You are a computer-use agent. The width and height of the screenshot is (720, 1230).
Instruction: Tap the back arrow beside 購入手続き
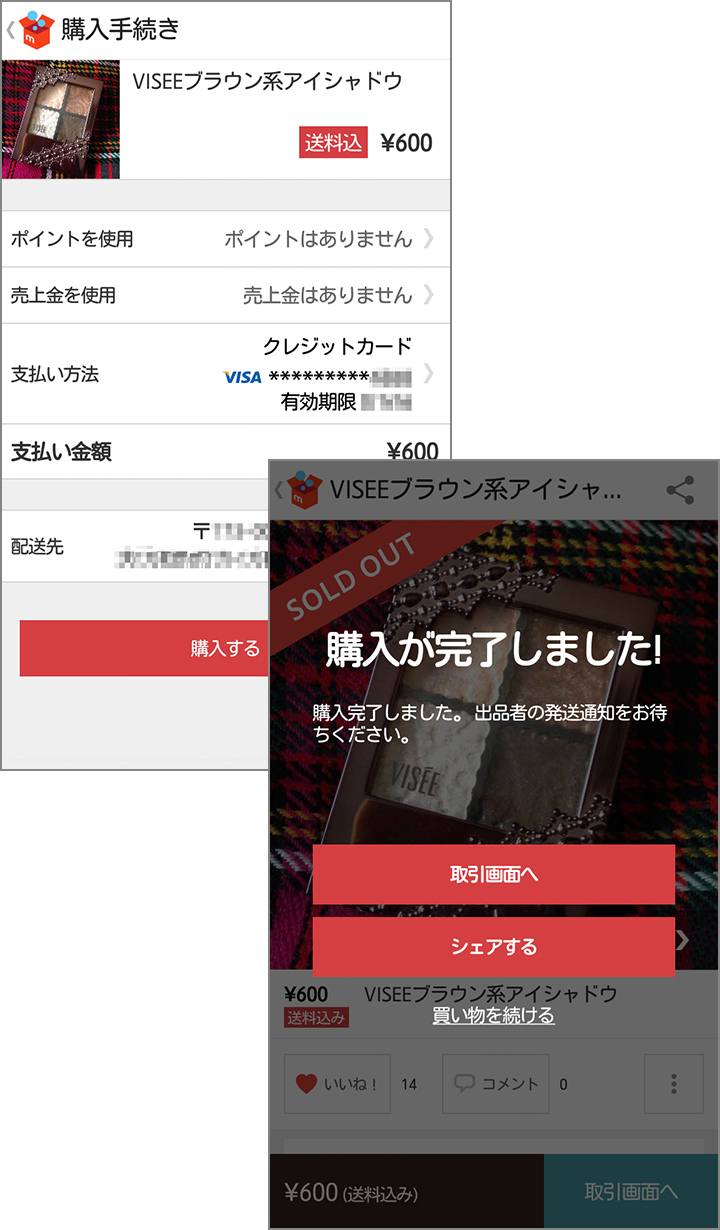click(x=10, y=30)
